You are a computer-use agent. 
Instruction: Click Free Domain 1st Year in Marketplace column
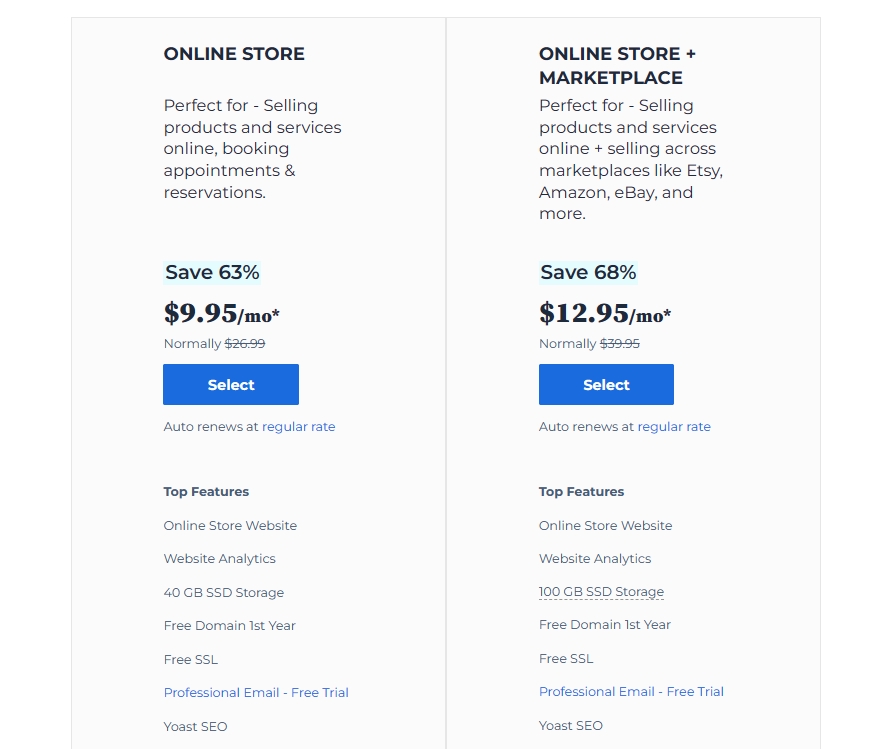tap(605, 625)
